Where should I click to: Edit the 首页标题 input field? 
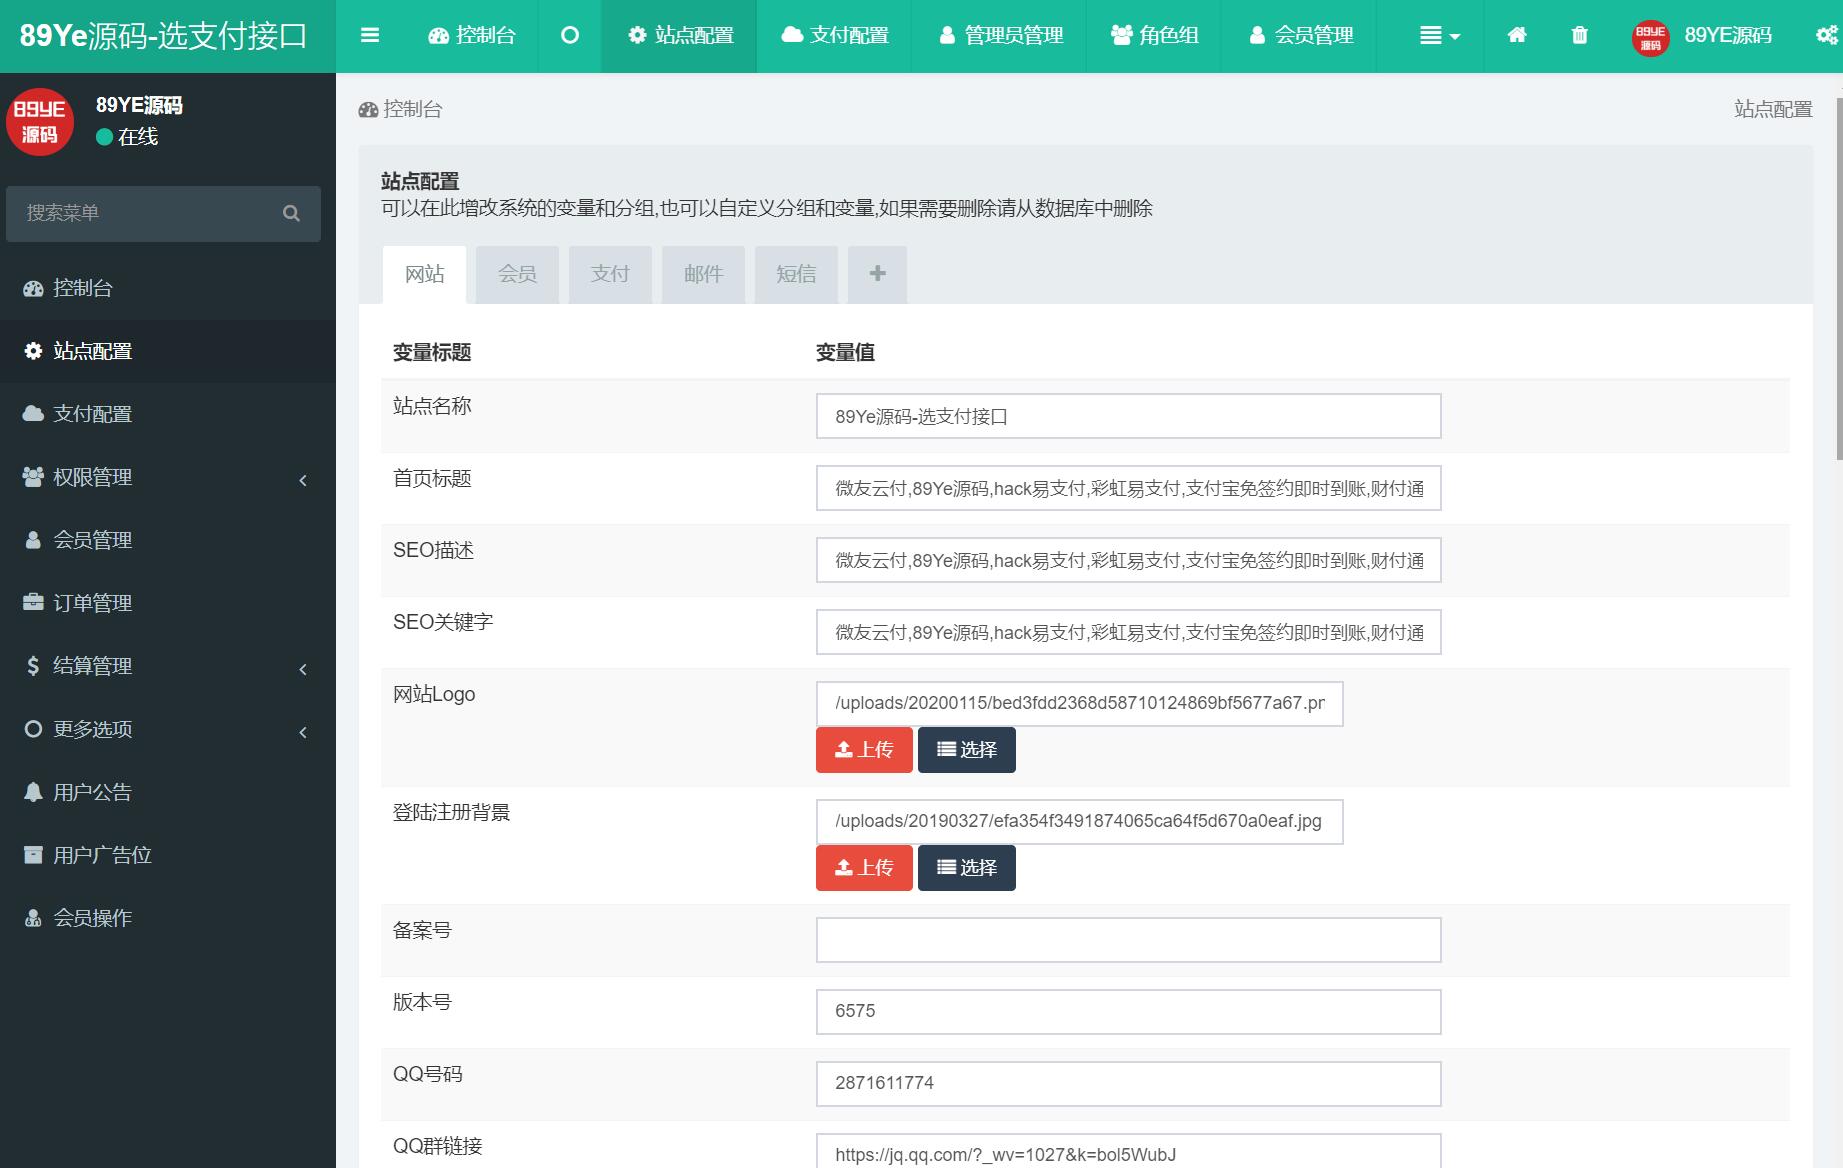click(x=1128, y=488)
